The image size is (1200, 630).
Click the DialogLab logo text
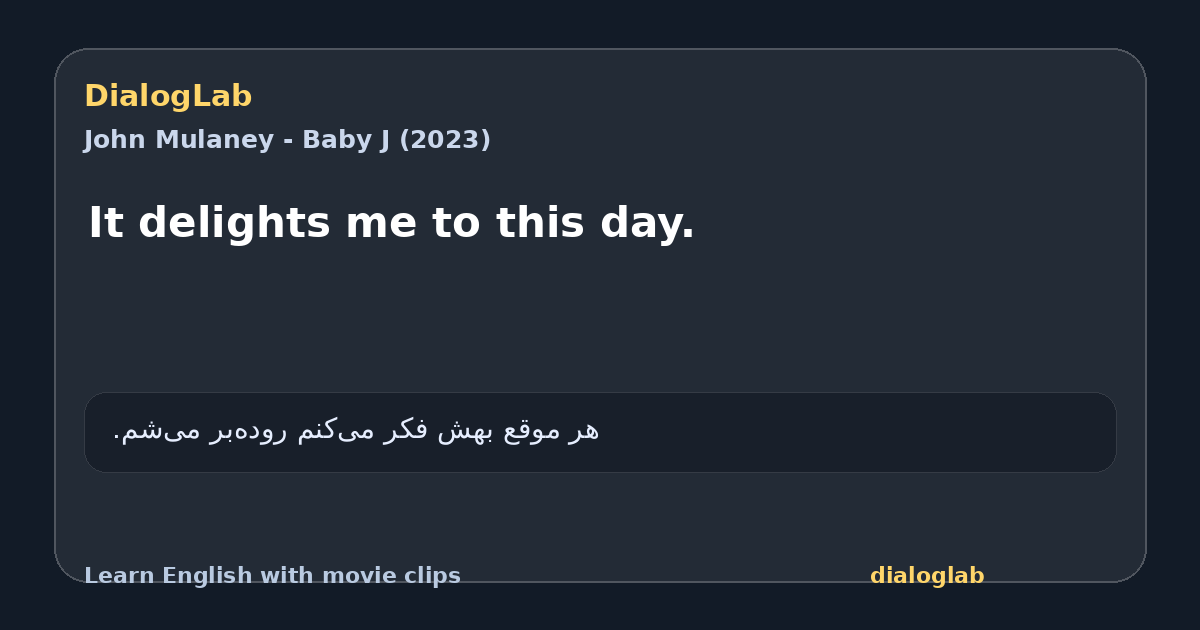tap(168, 96)
